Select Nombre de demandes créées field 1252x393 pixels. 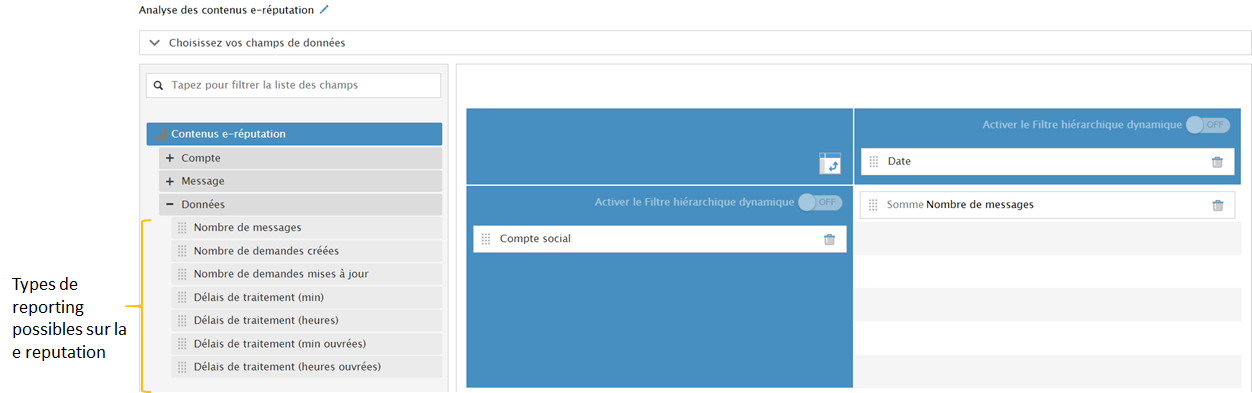pyautogui.click(x=307, y=251)
